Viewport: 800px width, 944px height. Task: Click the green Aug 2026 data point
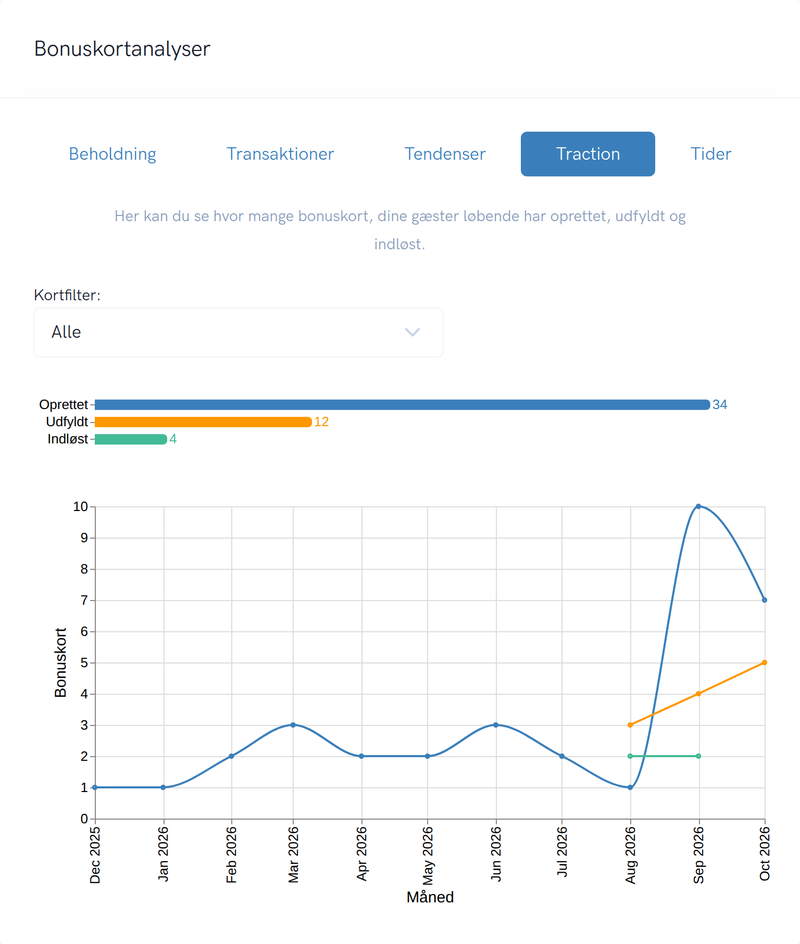tap(630, 756)
